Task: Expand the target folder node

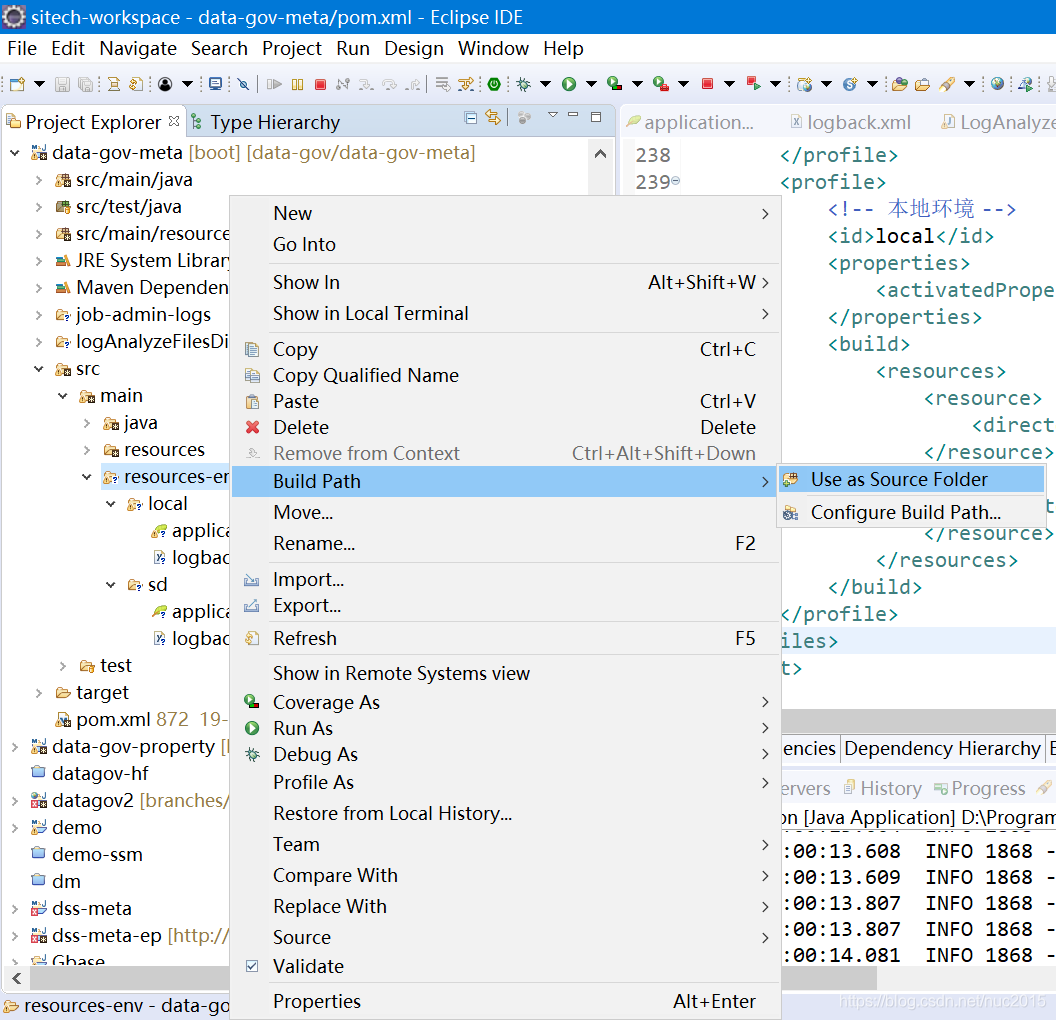Action: pyautogui.click(x=39, y=693)
